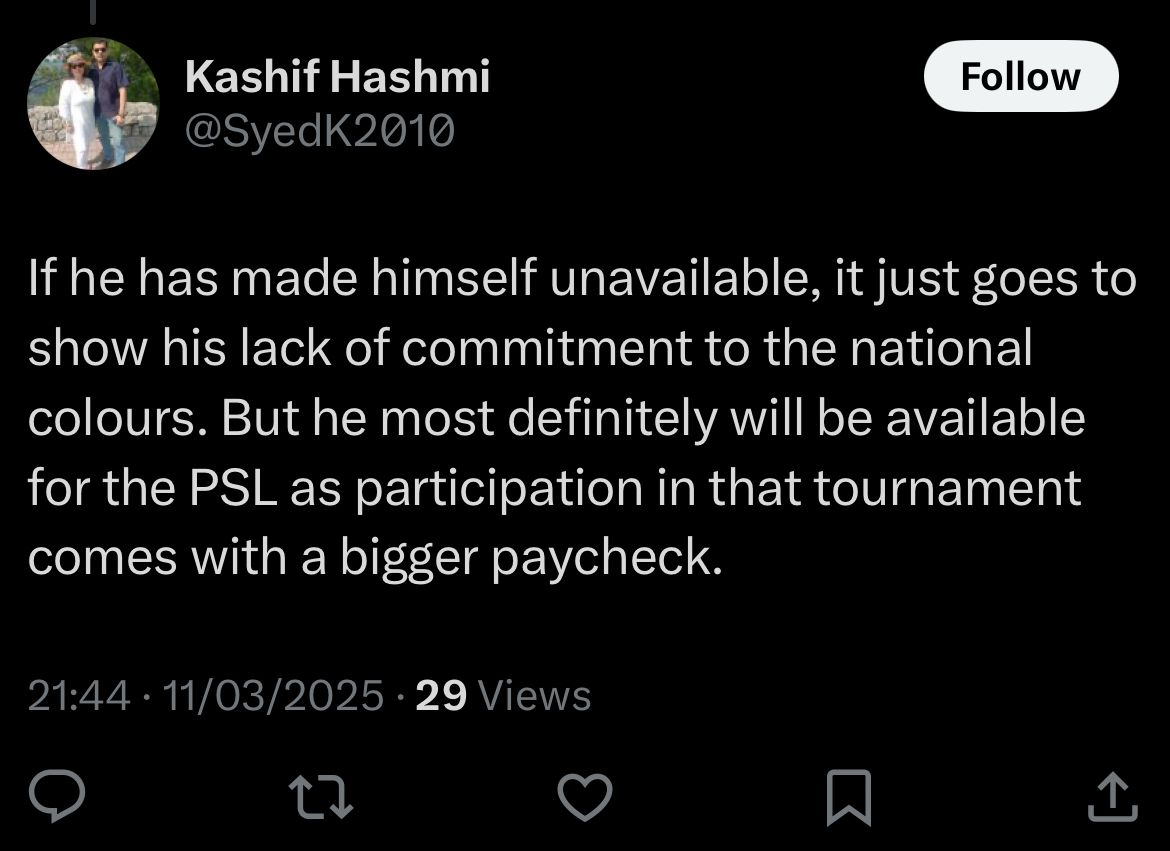Bookmark this tweet

tap(849, 798)
